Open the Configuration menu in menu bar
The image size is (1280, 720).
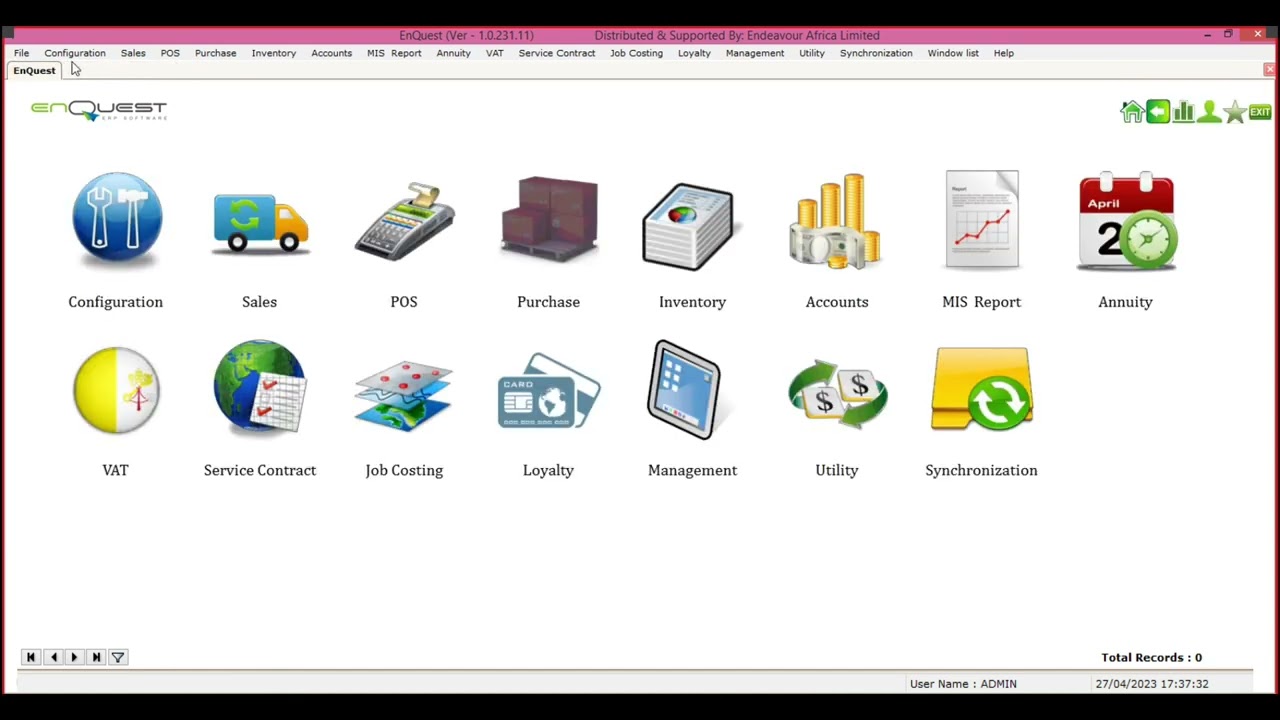click(x=75, y=53)
